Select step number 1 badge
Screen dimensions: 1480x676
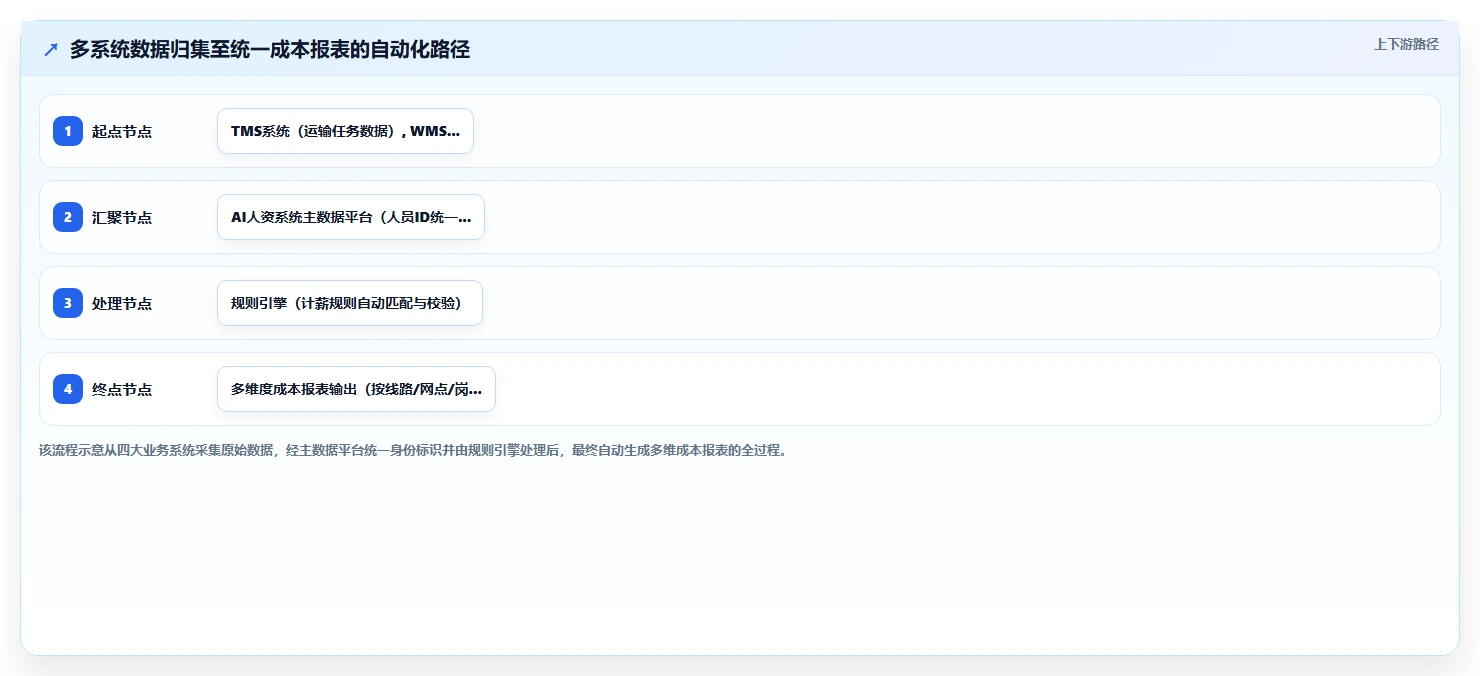68,131
